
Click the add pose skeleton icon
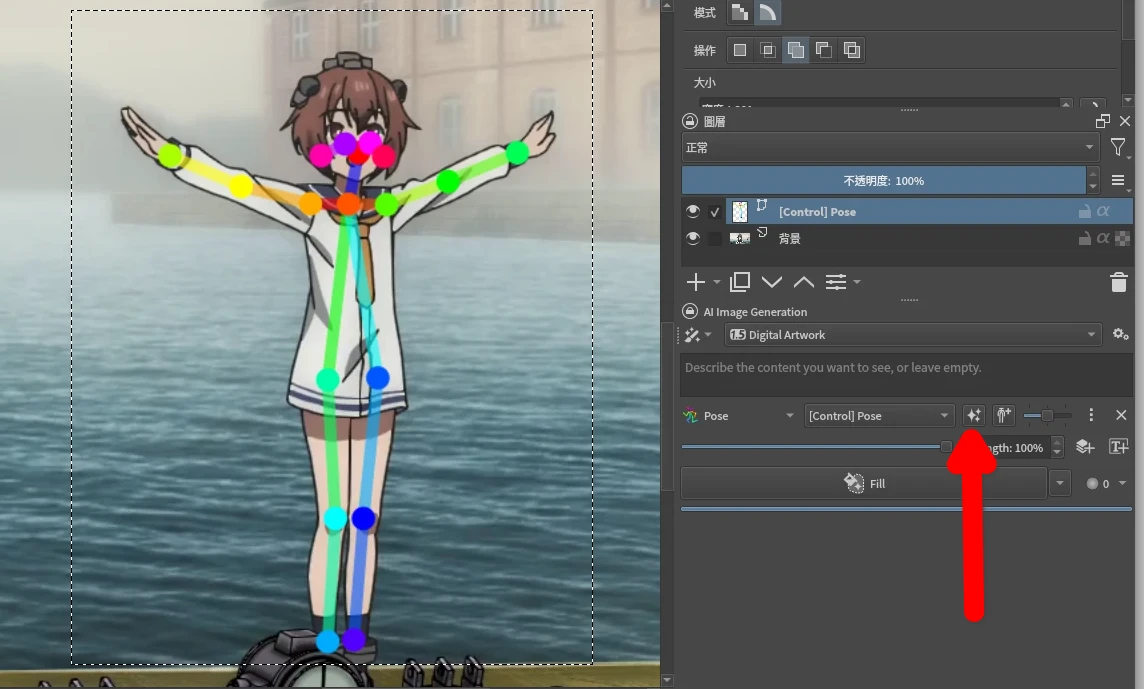point(1003,416)
